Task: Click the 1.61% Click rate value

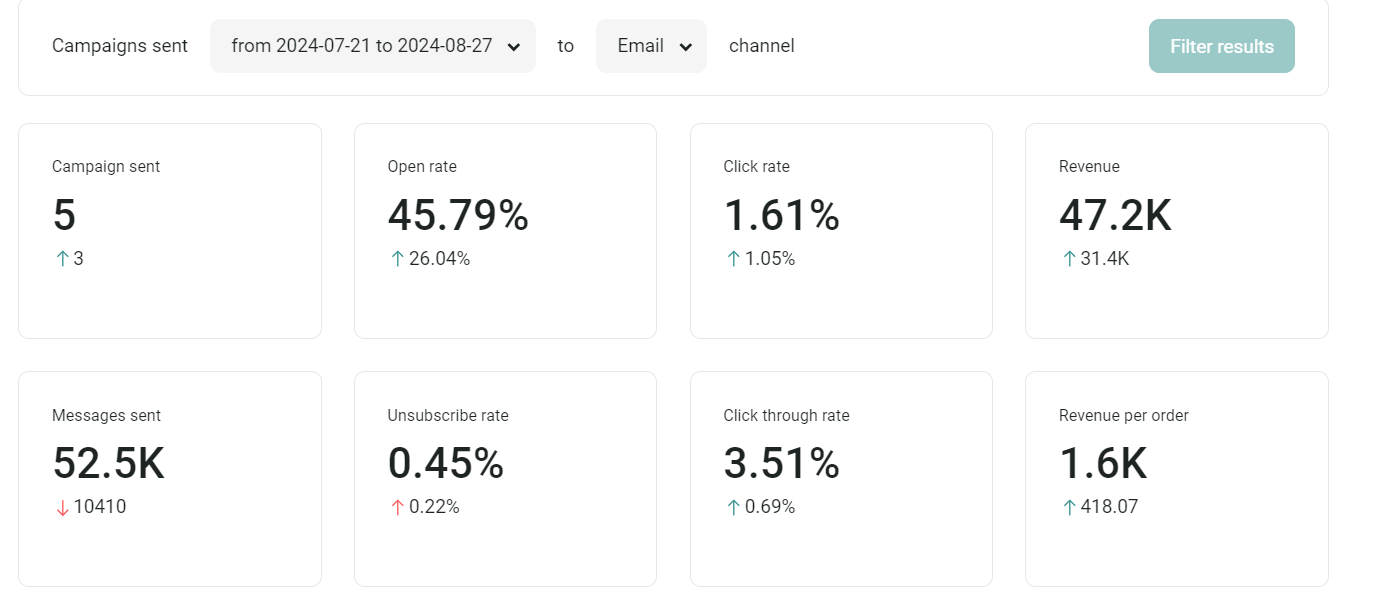Action: click(x=781, y=216)
